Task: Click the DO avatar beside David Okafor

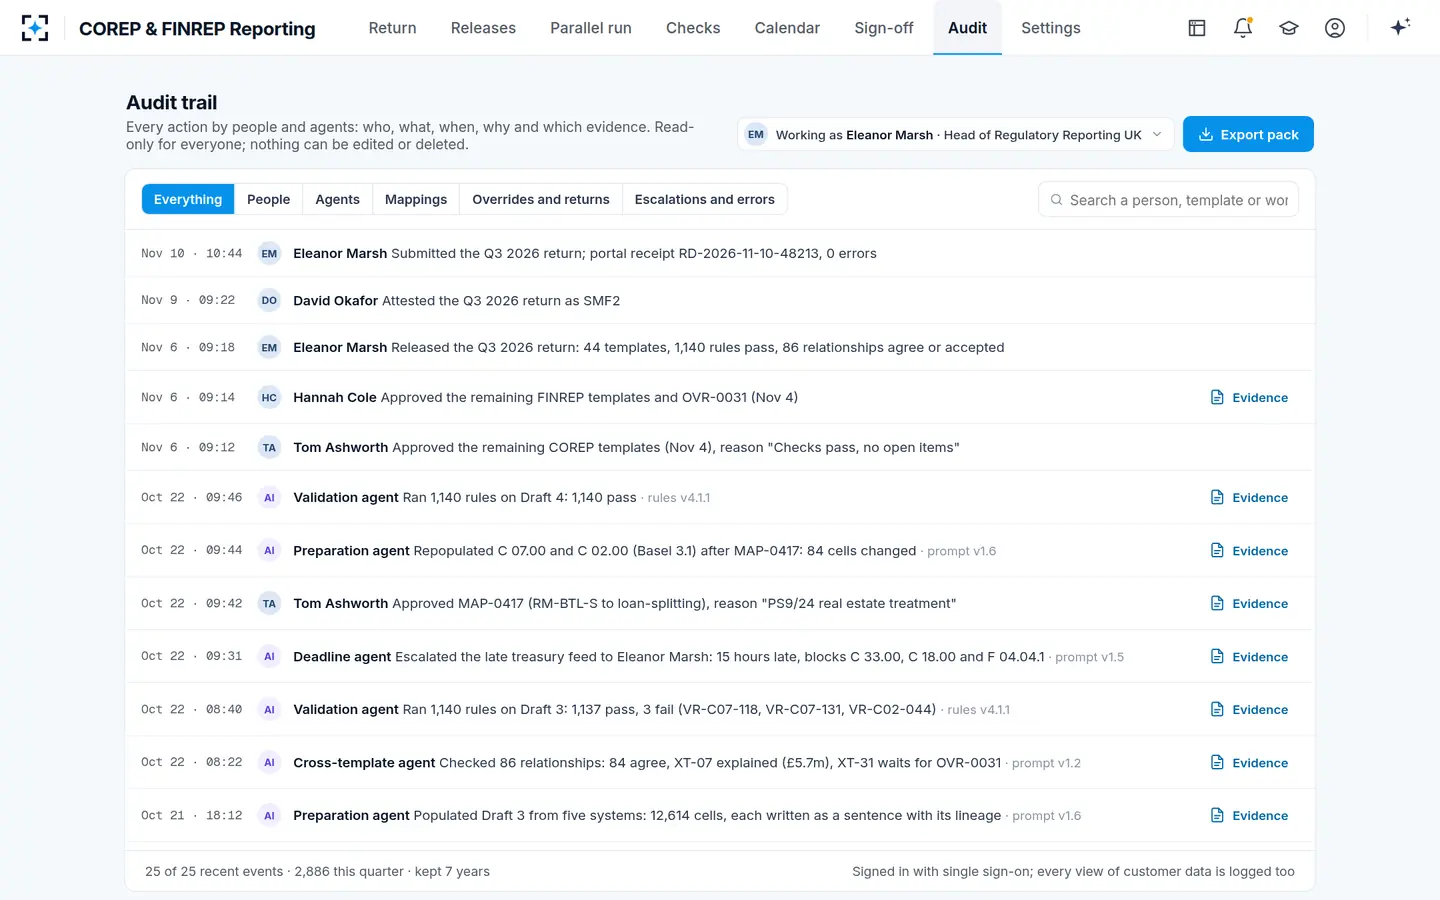Action: [269, 301]
